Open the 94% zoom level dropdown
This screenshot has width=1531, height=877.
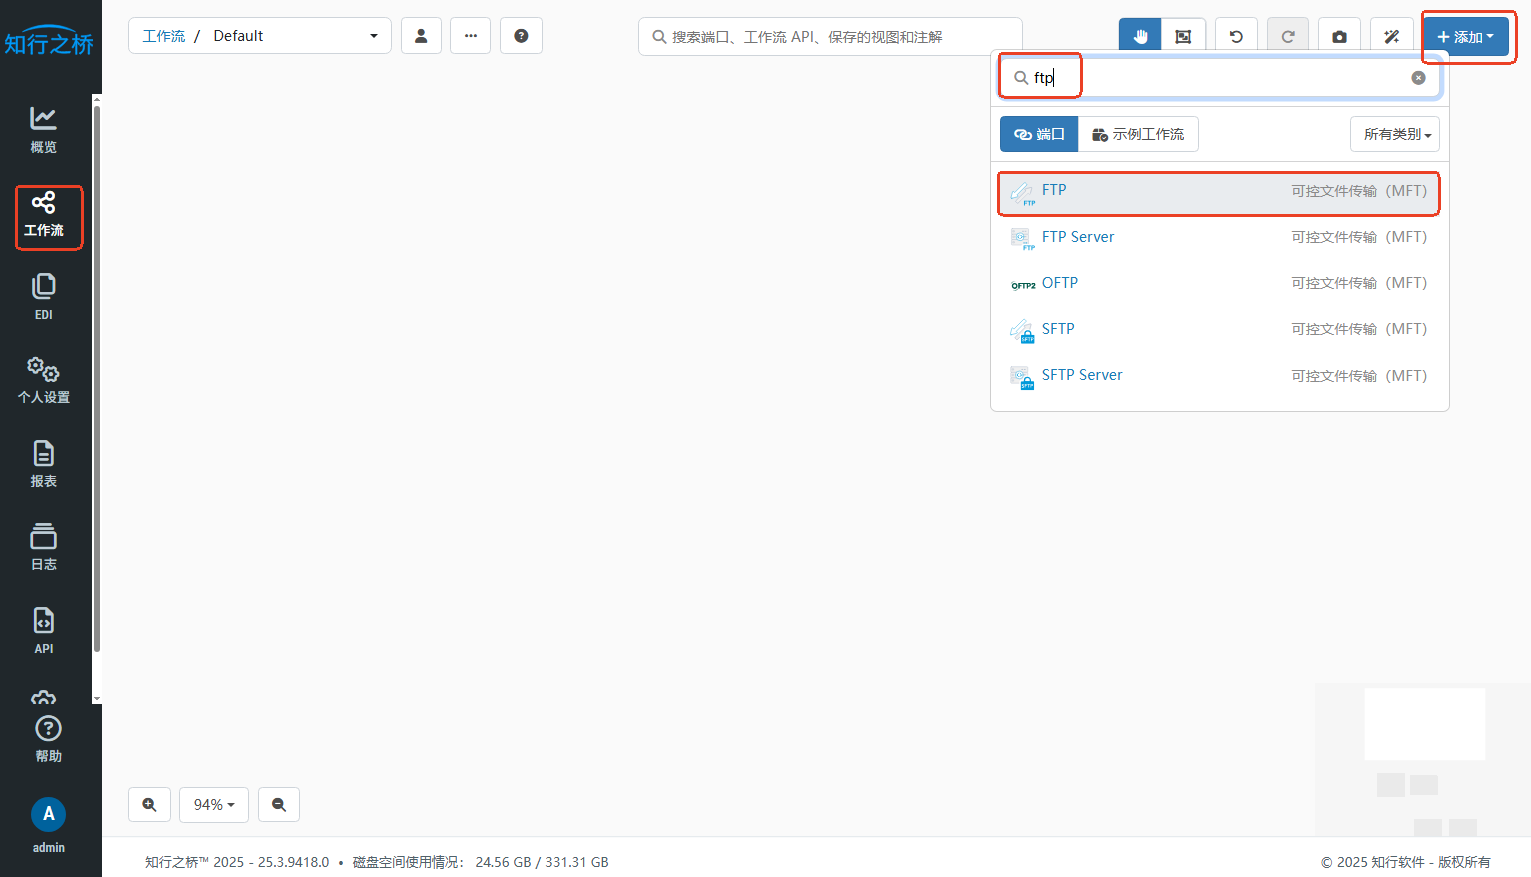click(x=213, y=805)
